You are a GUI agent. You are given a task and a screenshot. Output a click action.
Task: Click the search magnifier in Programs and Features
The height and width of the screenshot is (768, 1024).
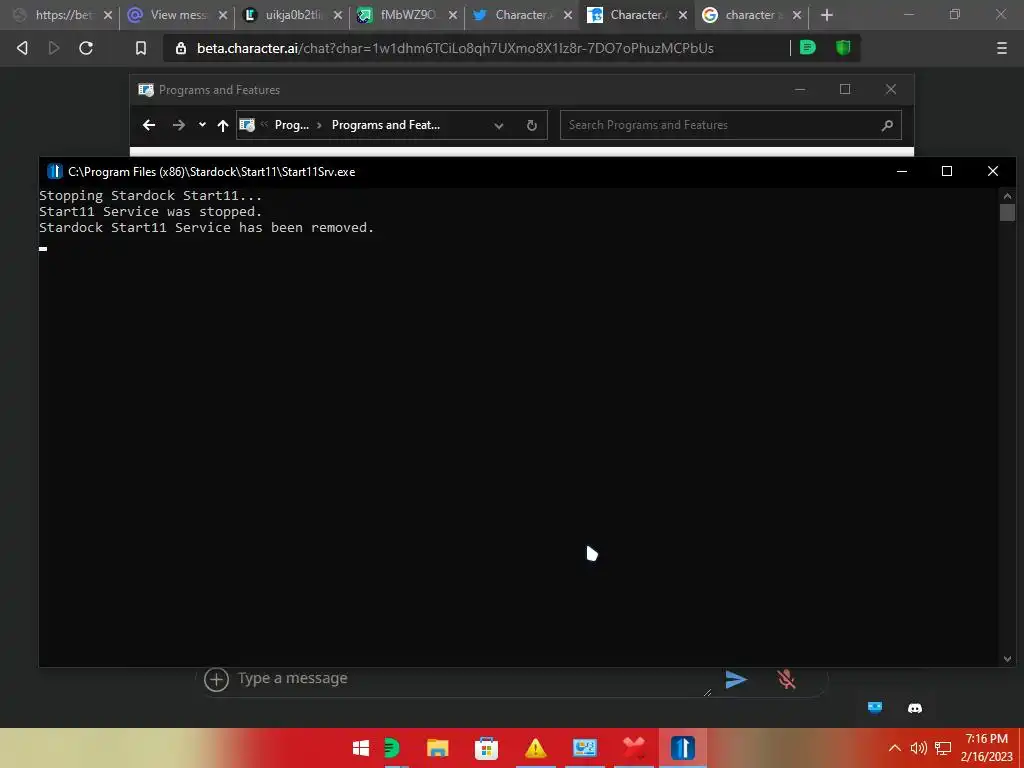click(x=887, y=125)
